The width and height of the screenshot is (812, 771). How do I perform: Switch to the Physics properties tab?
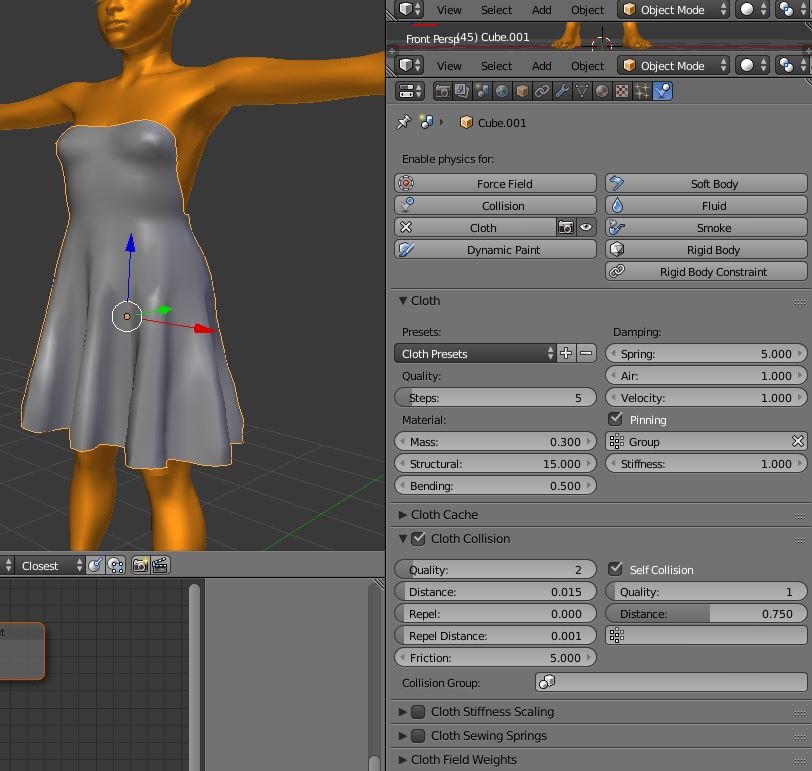[662, 91]
